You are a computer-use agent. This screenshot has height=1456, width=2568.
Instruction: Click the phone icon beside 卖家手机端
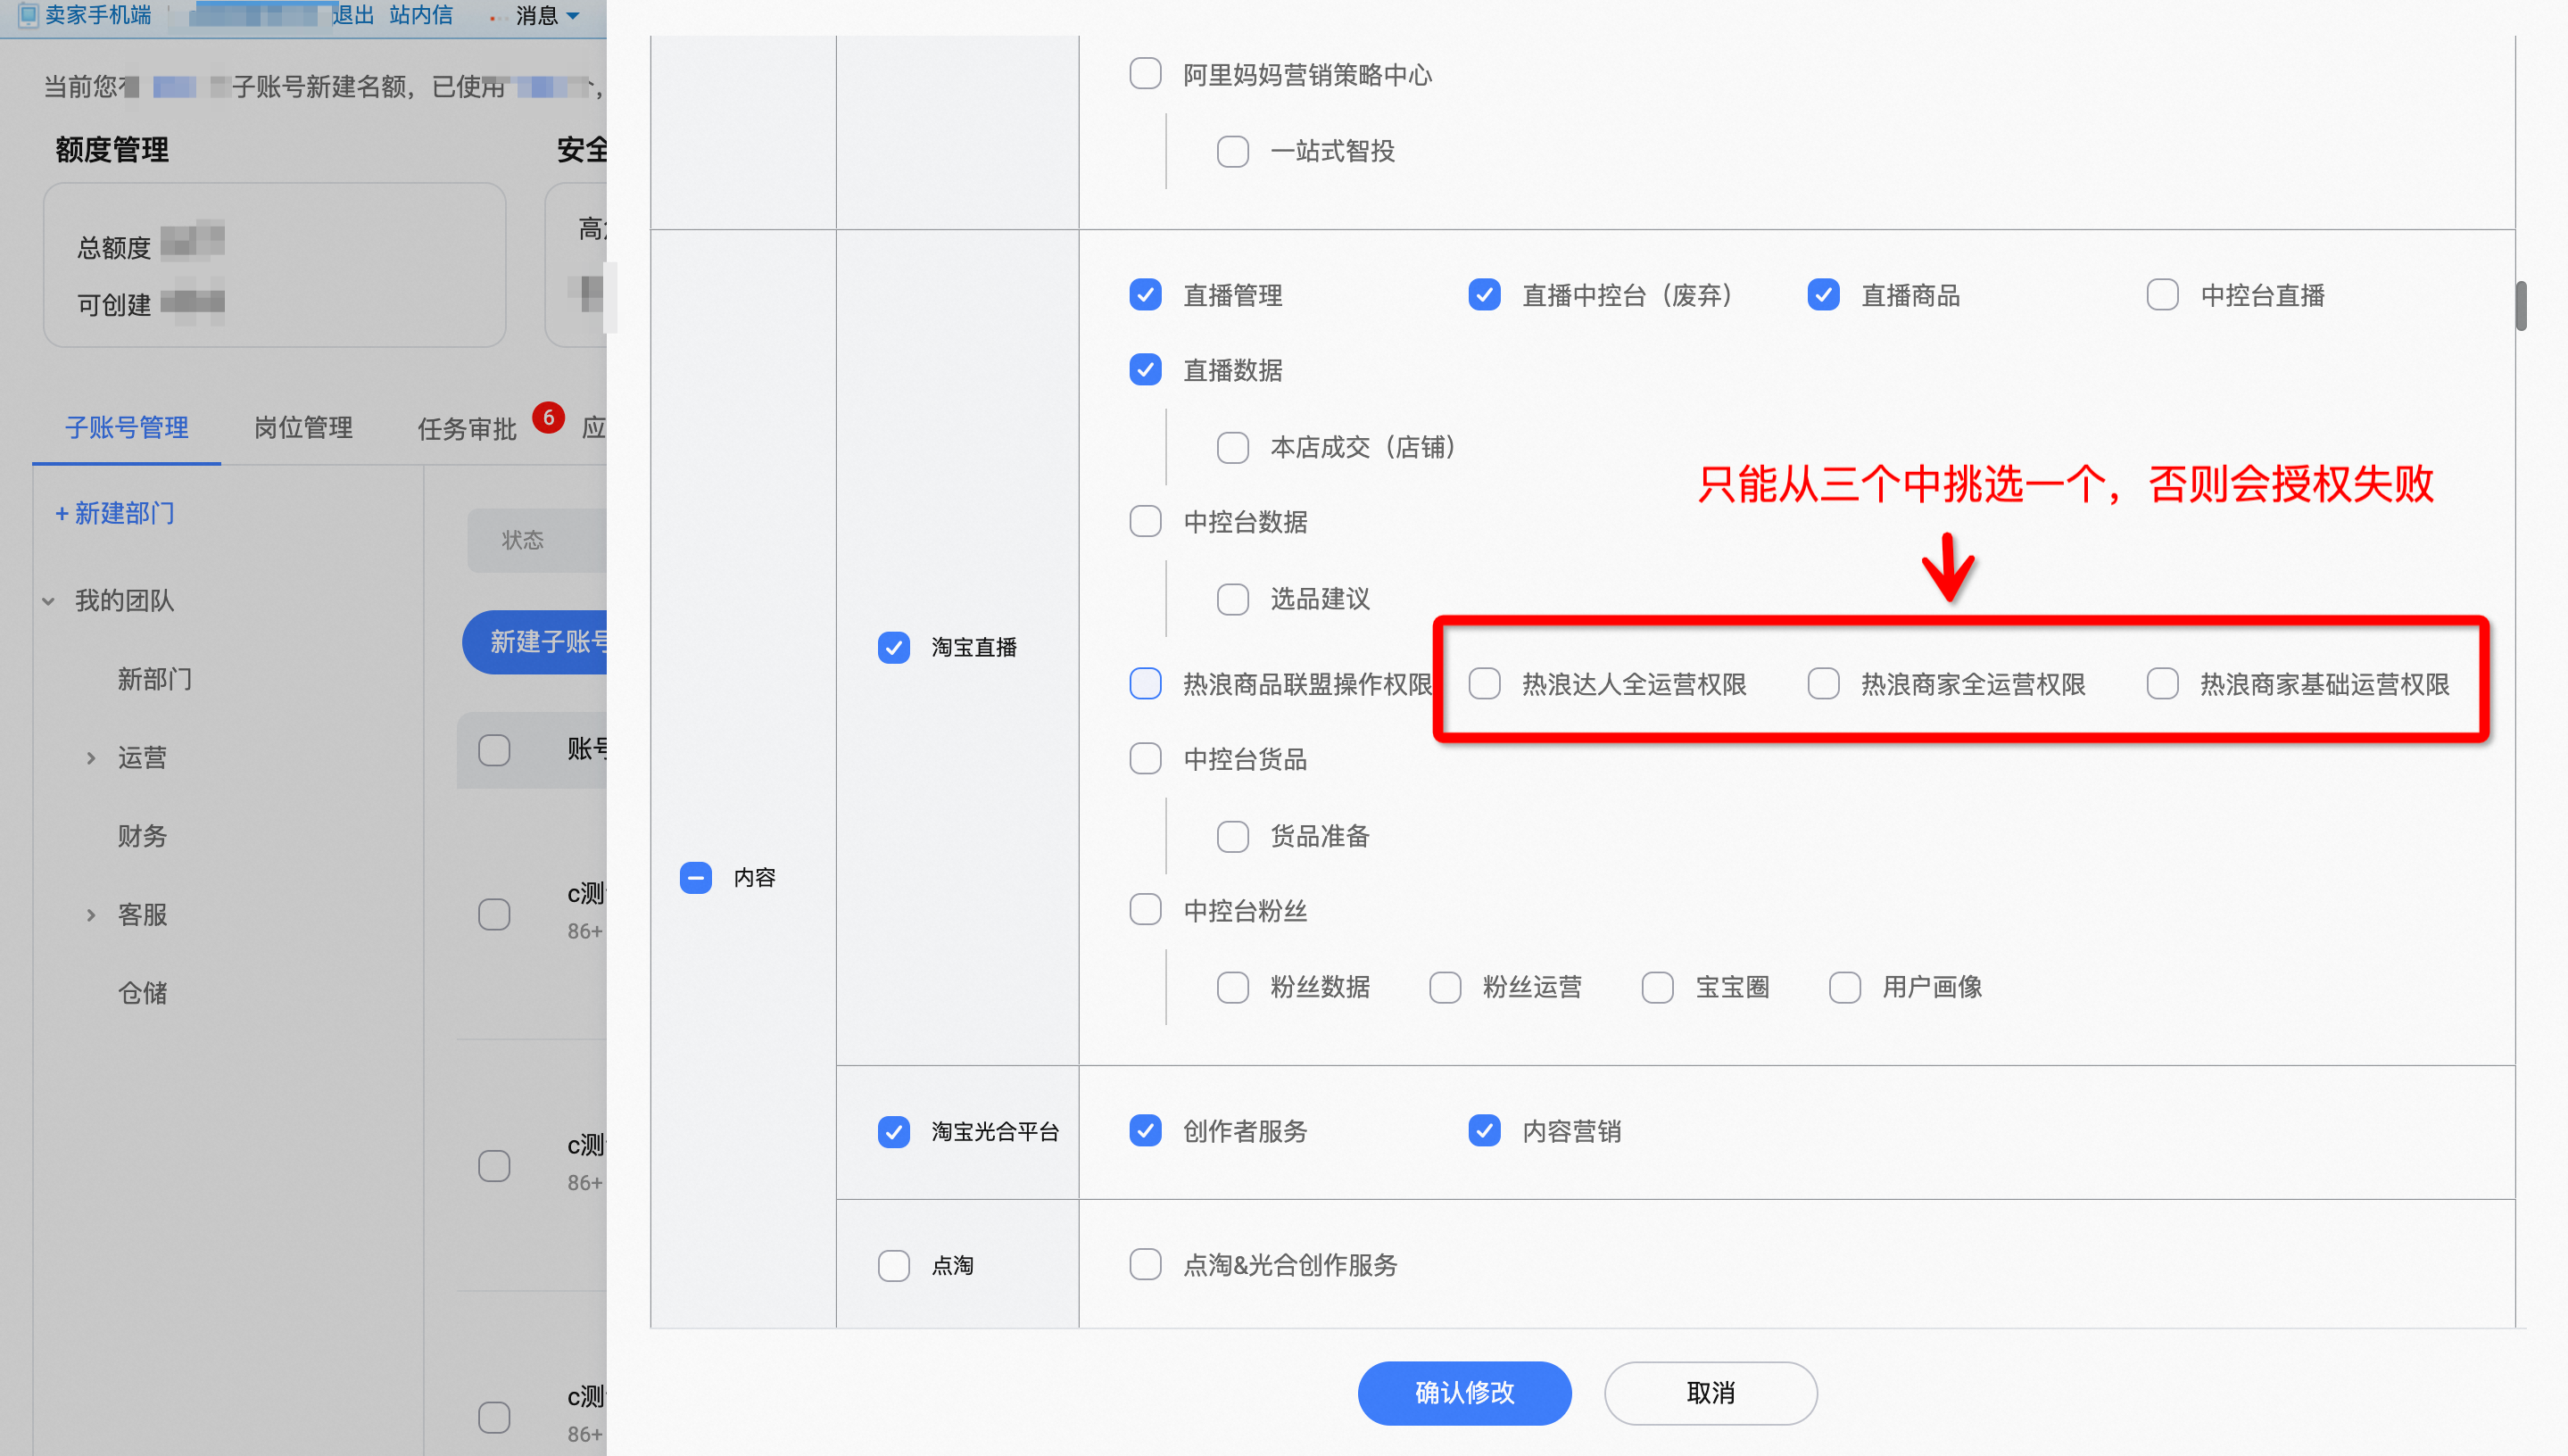point(28,15)
